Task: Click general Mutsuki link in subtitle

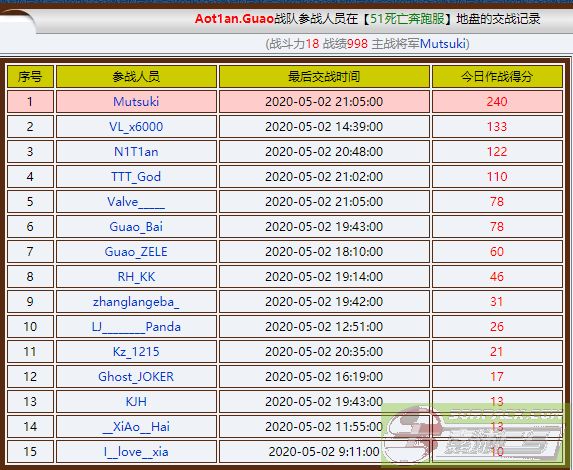Action: [x=443, y=44]
